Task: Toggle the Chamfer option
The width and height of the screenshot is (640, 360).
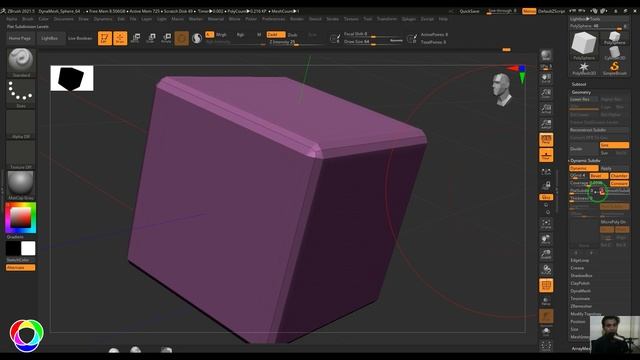Action: click(x=619, y=176)
